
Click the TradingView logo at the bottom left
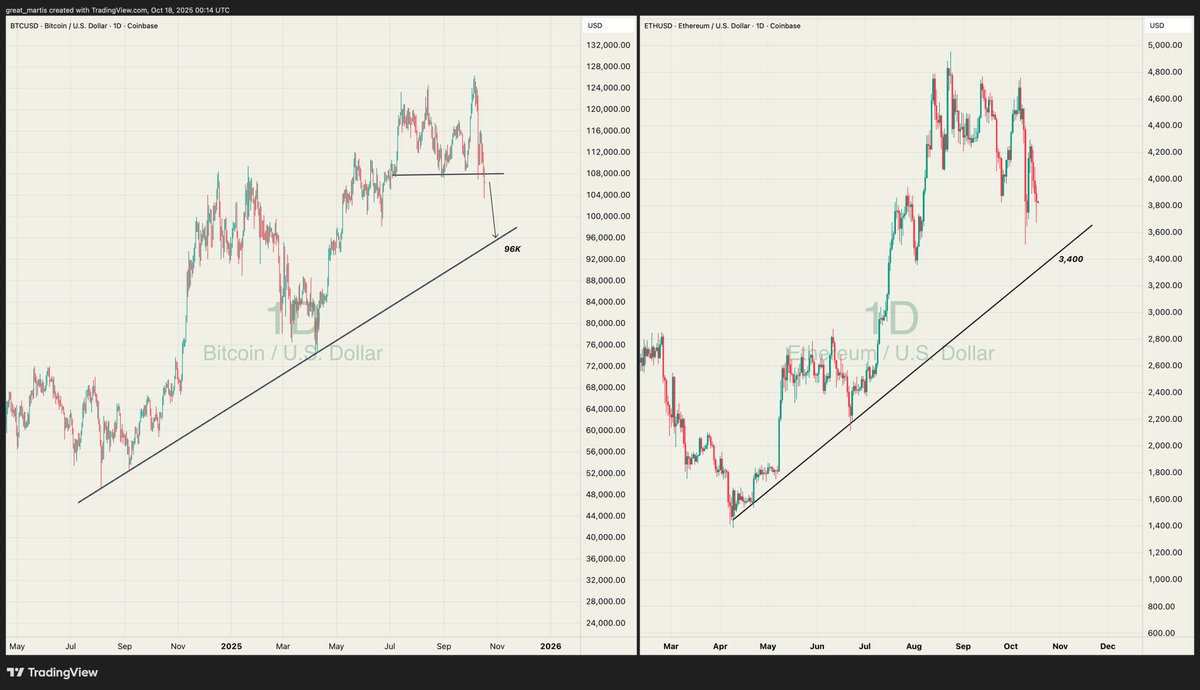pyautogui.click(x=51, y=672)
